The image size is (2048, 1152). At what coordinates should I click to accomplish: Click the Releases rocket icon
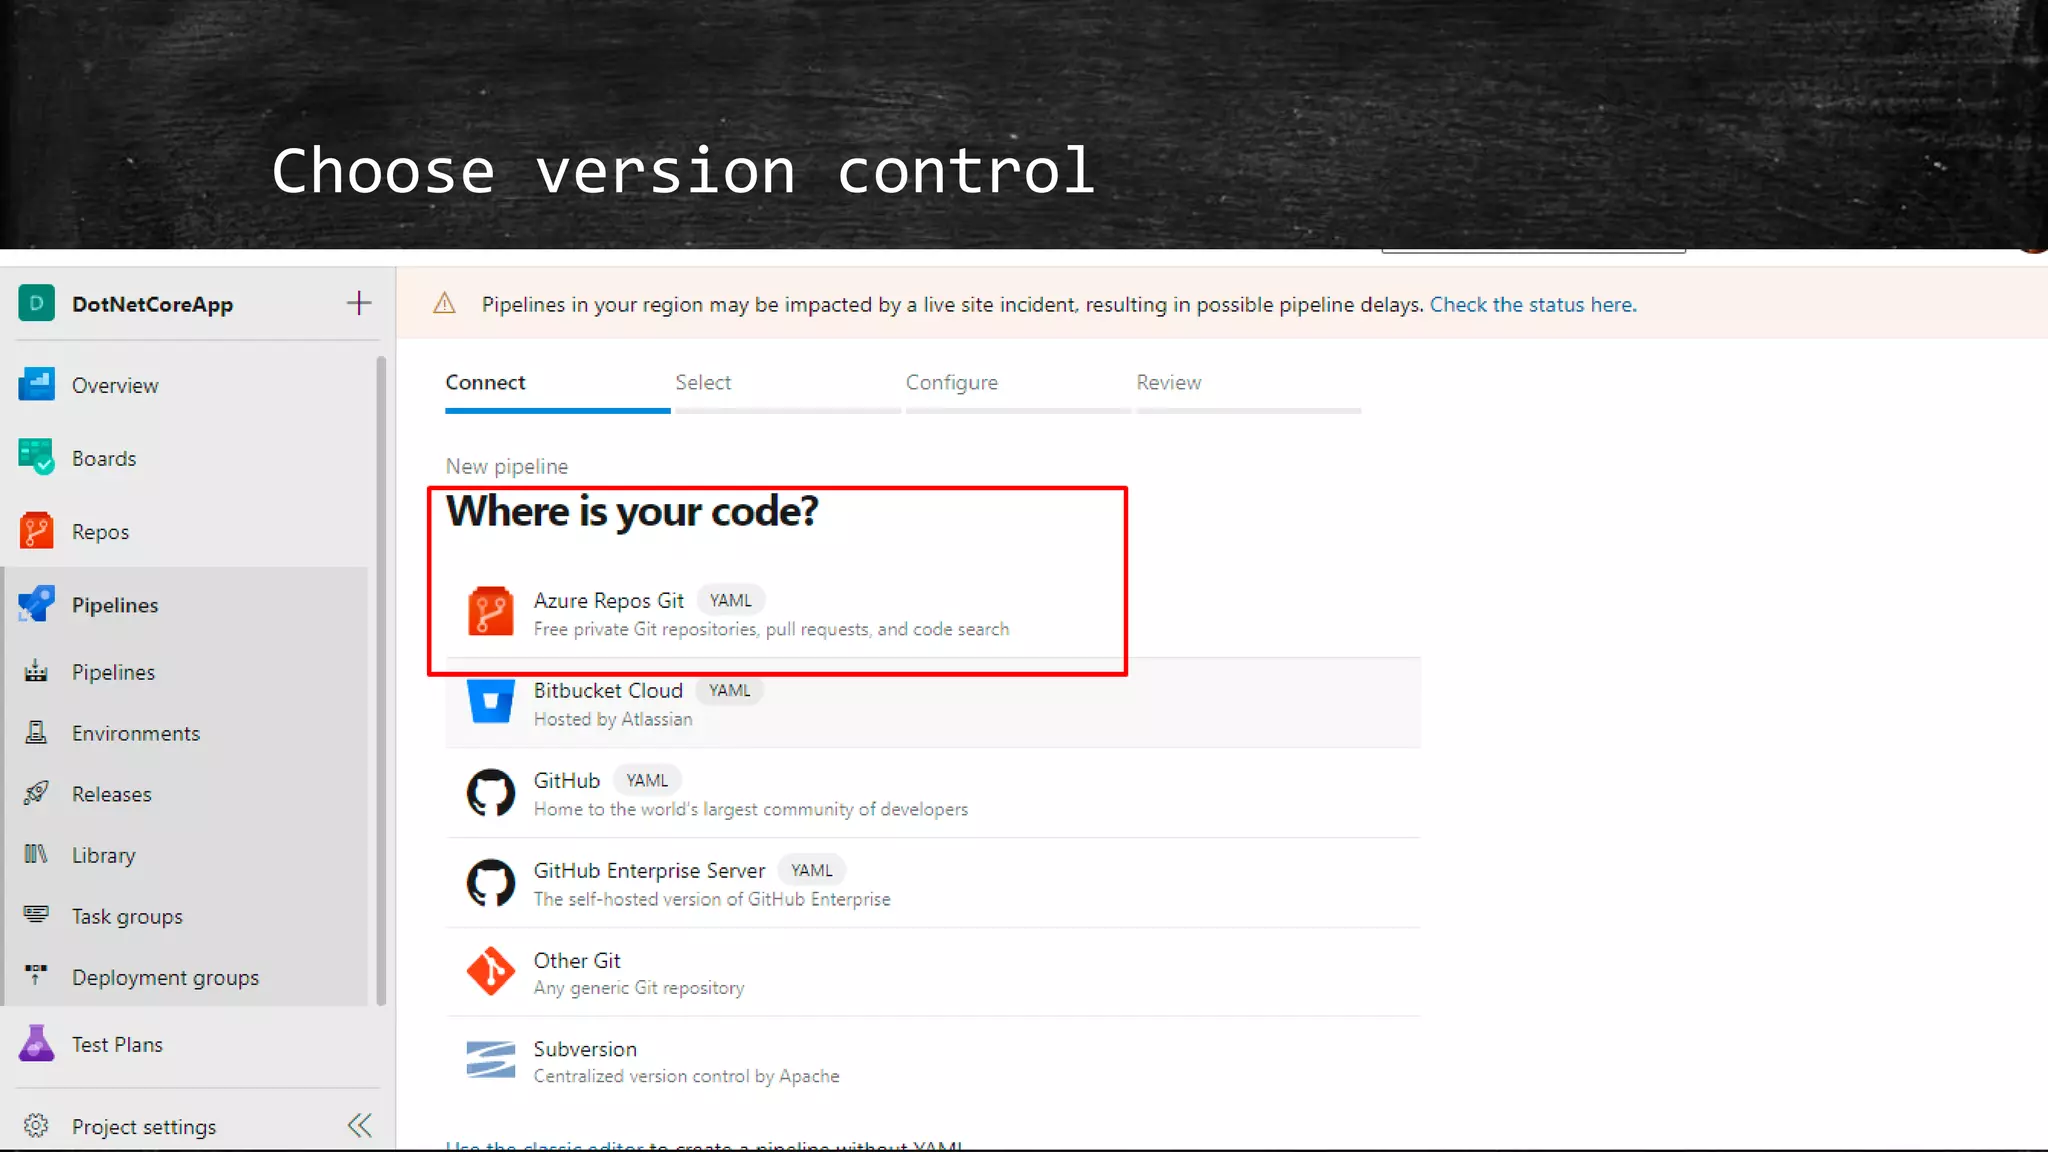[36, 793]
